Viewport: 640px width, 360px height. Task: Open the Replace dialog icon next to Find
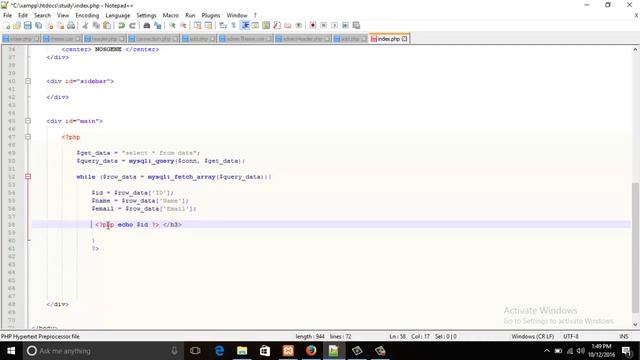point(158,25)
